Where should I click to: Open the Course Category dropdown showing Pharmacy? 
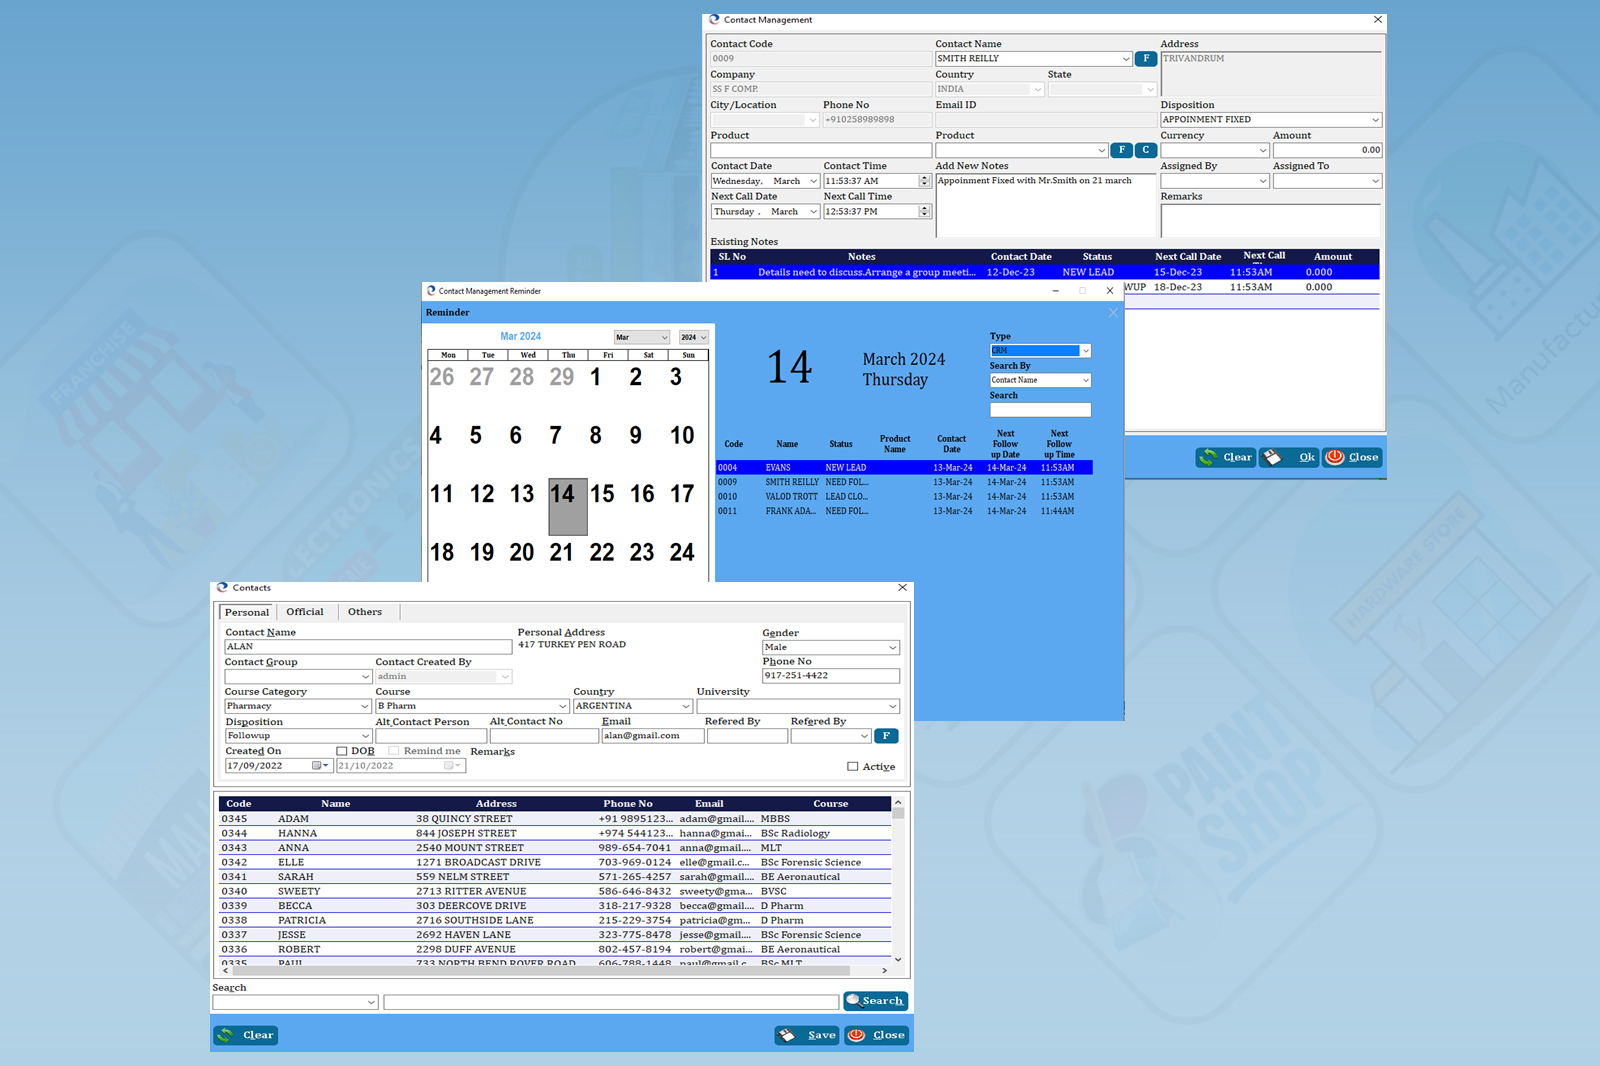[x=364, y=706]
